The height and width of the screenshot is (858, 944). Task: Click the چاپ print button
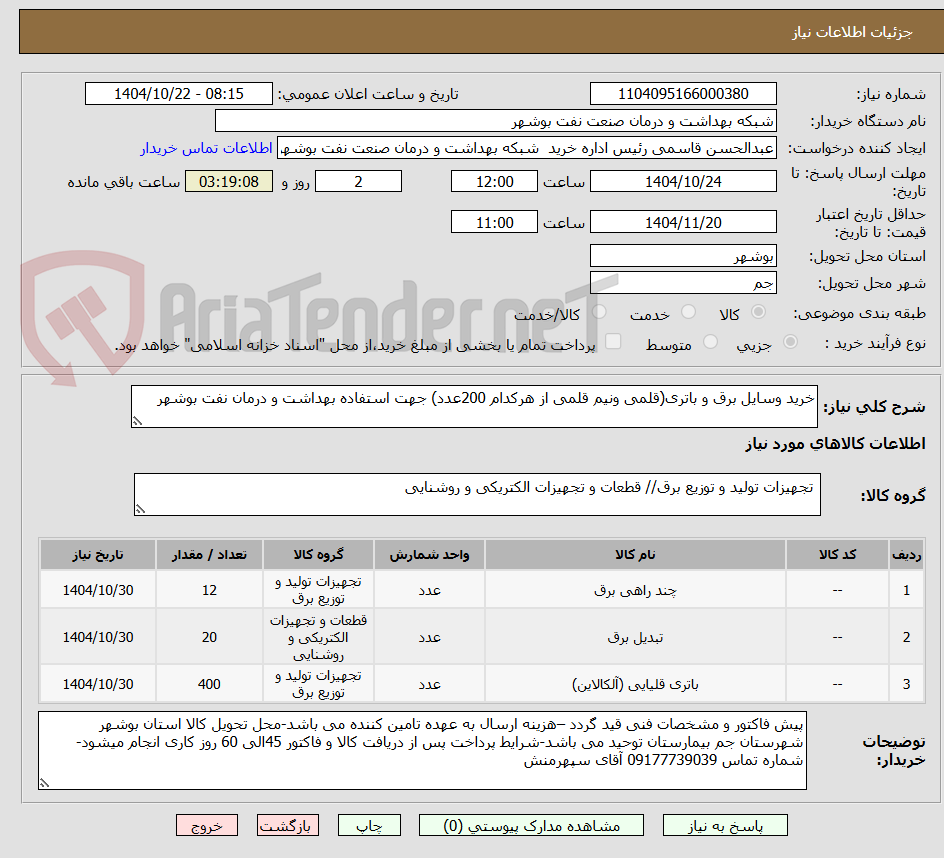click(x=369, y=825)
